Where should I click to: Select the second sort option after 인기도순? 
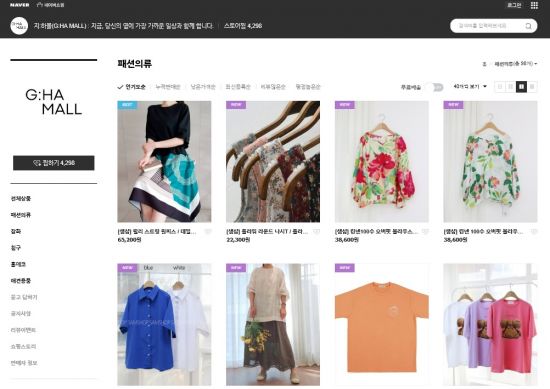[203, 87]
